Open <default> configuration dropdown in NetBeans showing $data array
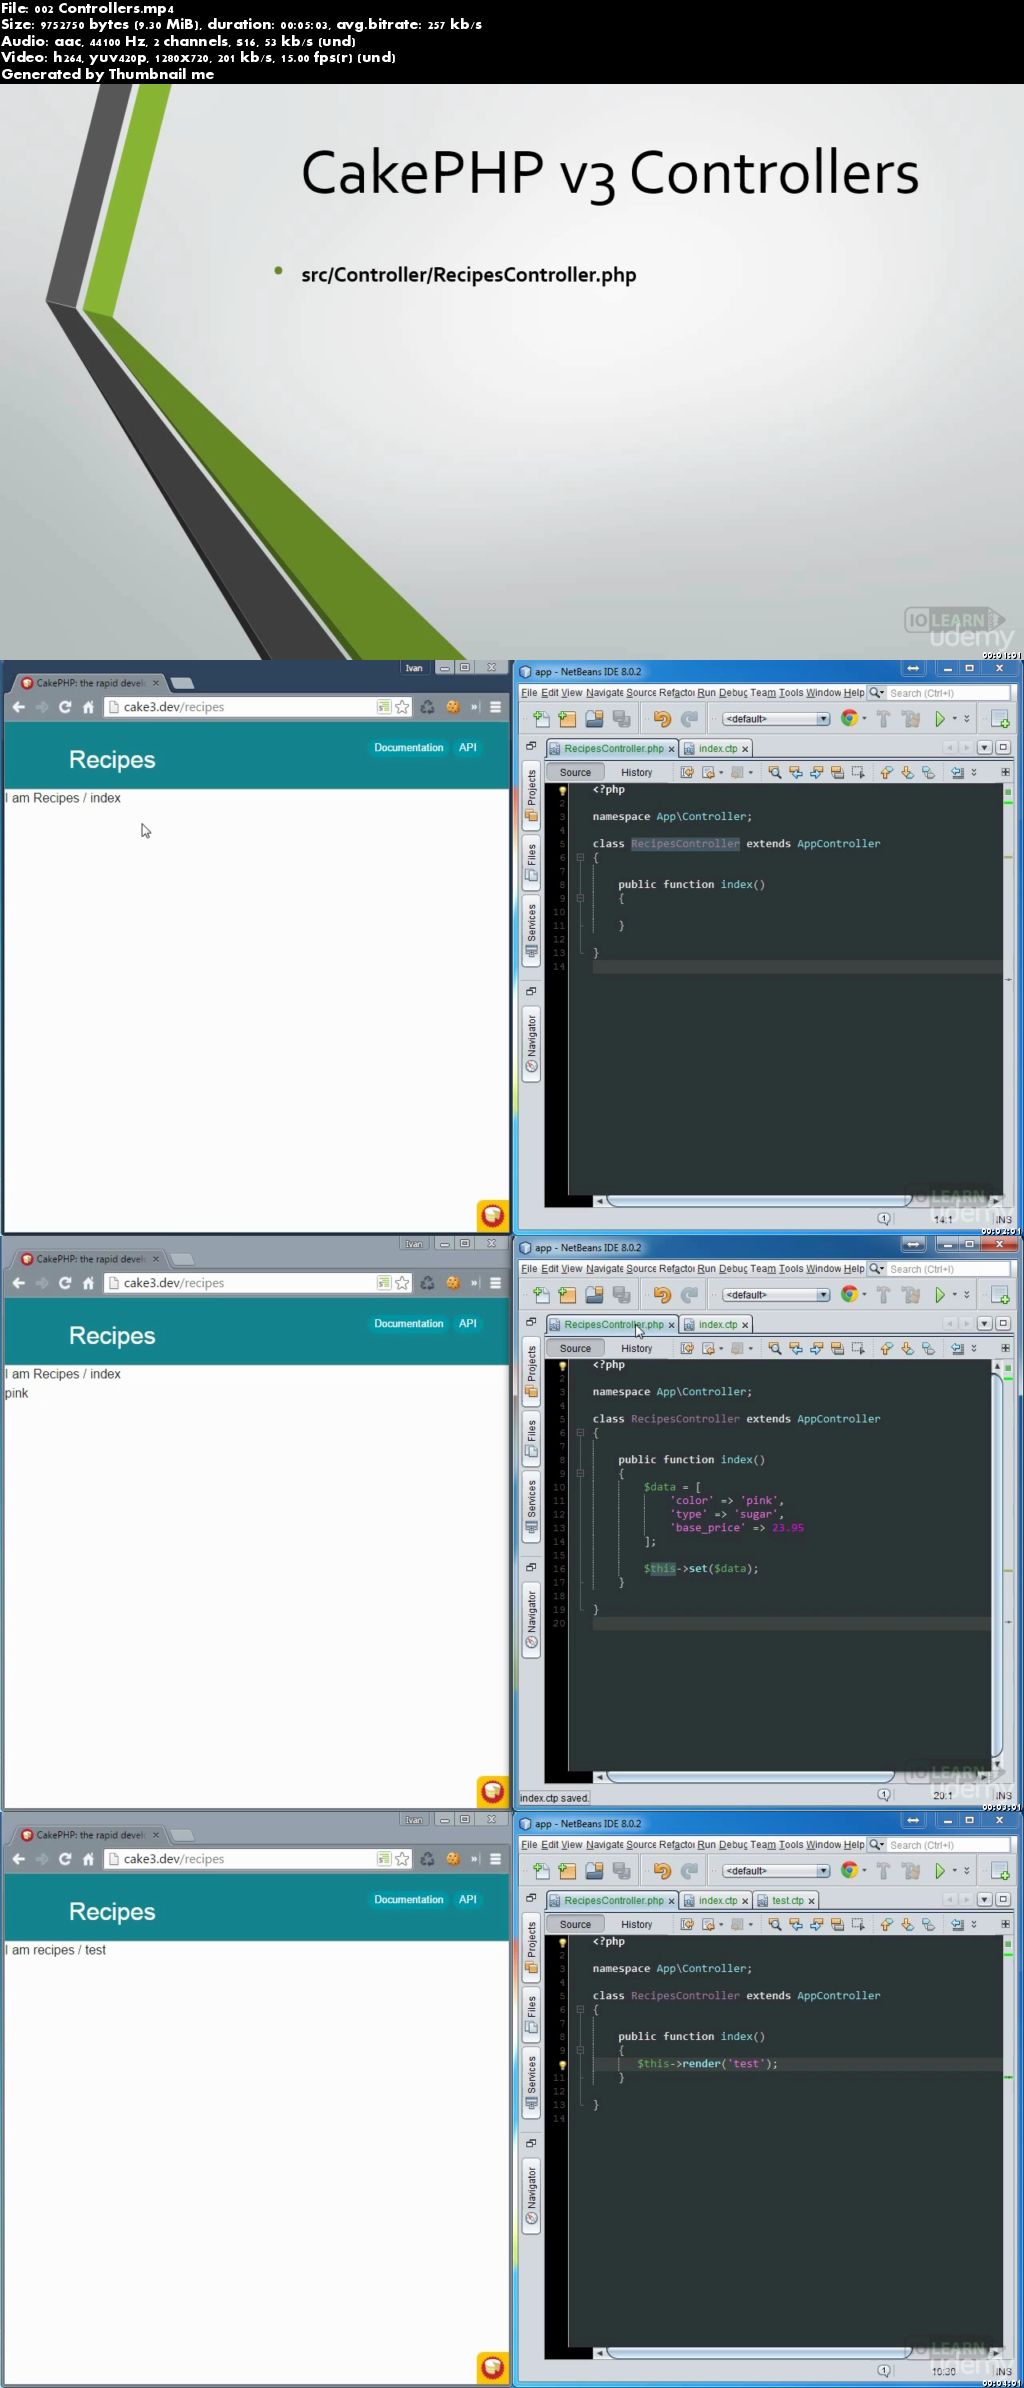The height and width of the screenshot is (2388, 1024). coord(777,1295)
